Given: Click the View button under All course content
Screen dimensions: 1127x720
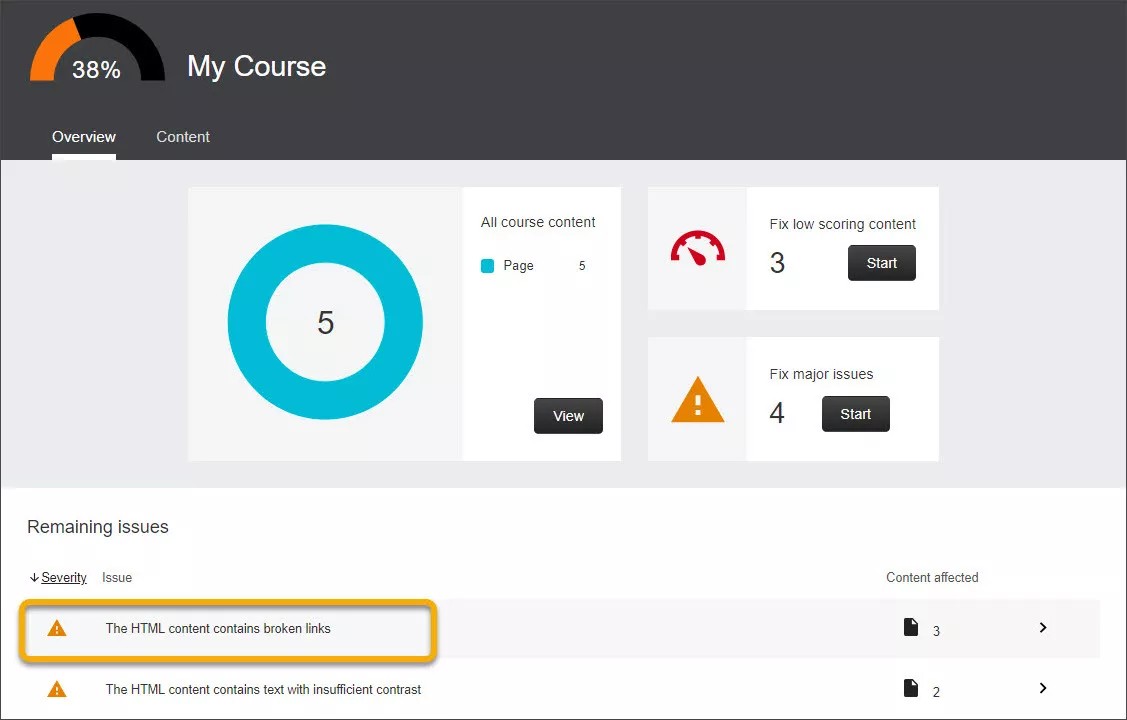Looking at the screenshot, I should click(x=568, y=415).
